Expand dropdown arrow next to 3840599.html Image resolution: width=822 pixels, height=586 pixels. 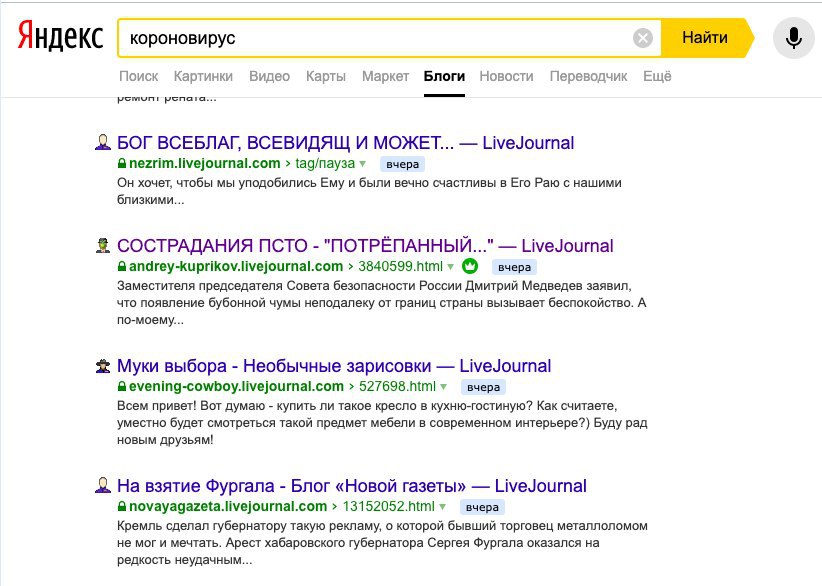pos(450,267)
